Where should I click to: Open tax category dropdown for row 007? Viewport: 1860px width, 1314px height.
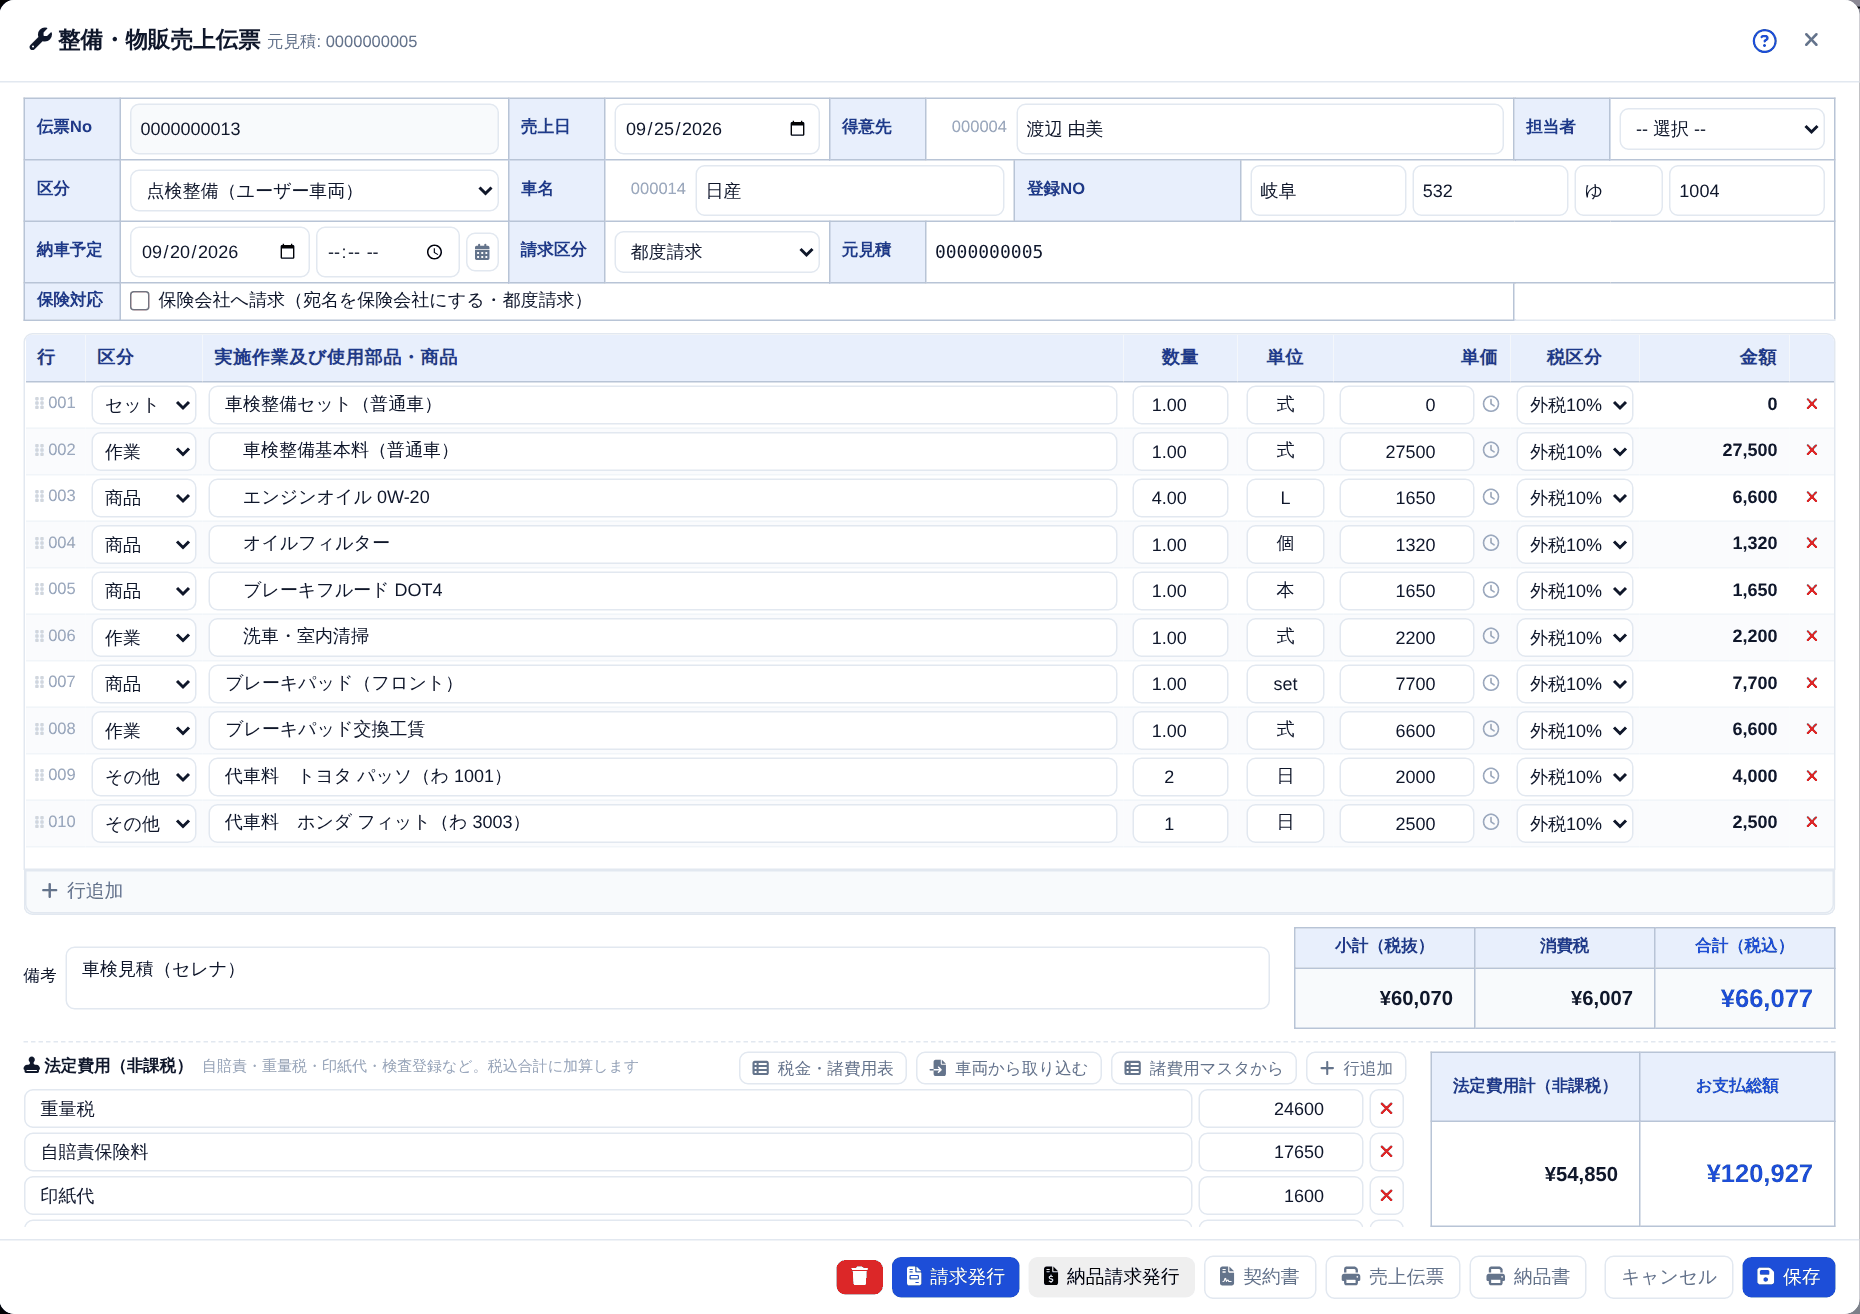pos(1574,684)
